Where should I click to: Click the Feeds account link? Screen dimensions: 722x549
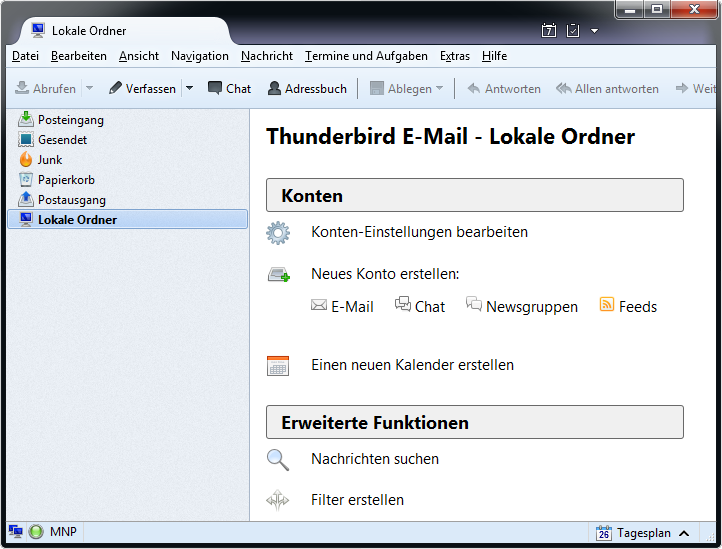pyautogui.click(x=628, y=307)
